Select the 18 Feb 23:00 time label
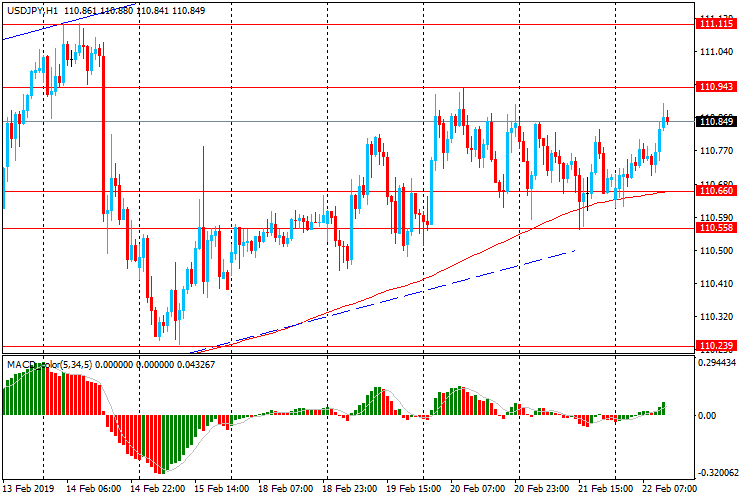Viewport: 740px width, 500px height. point(351,490)
